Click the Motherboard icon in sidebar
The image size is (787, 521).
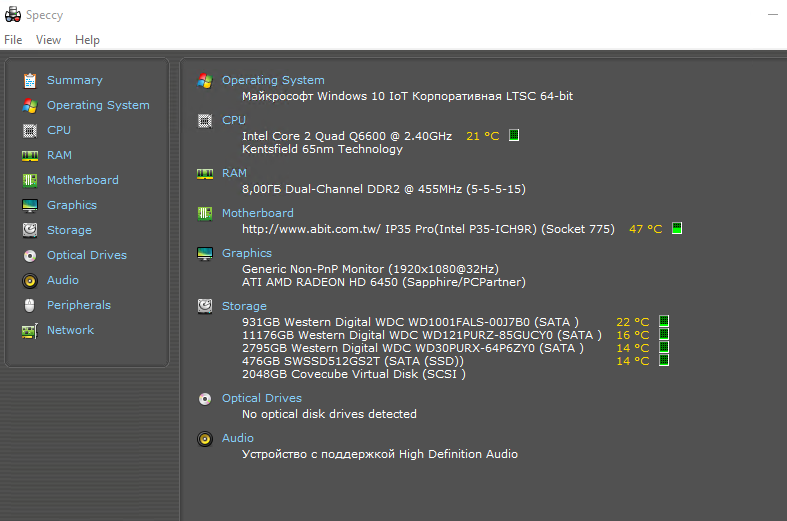coord(30,180)
